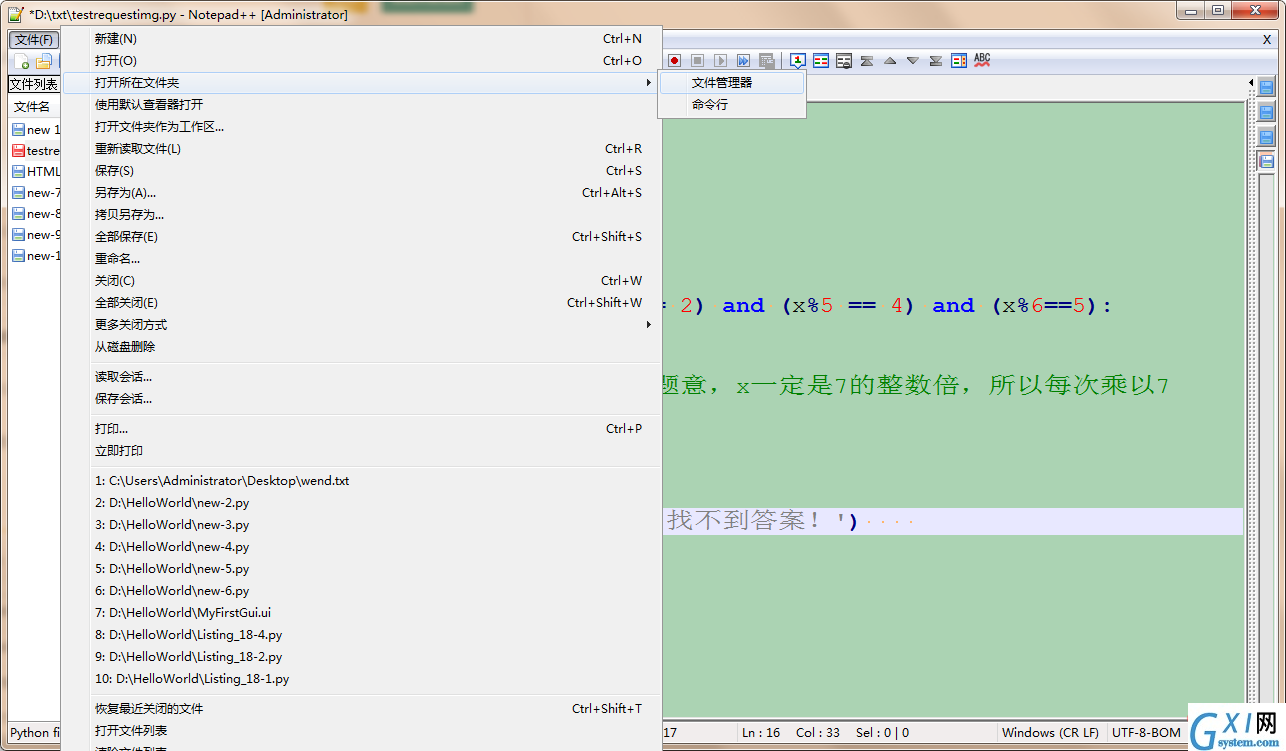1286x751 pixels.
Task: Click the Ln : 16 status bar entry
Action: (x=760, y=733)
